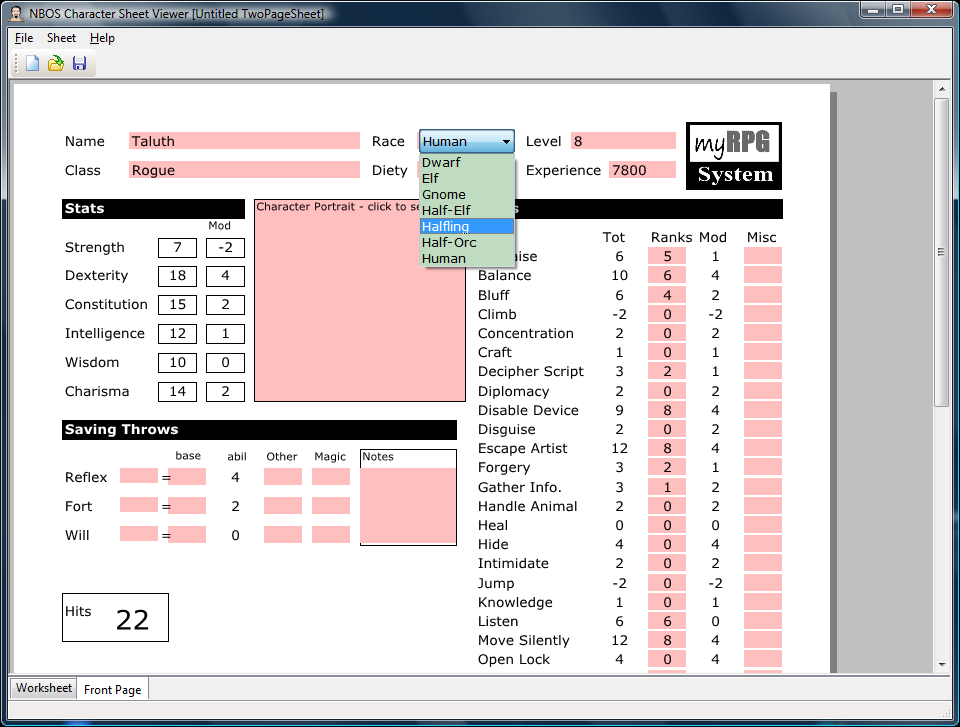Click the Class field showing Rogue
The width and height of the screenshot is (960, 727).
click(x=244, y=170)
